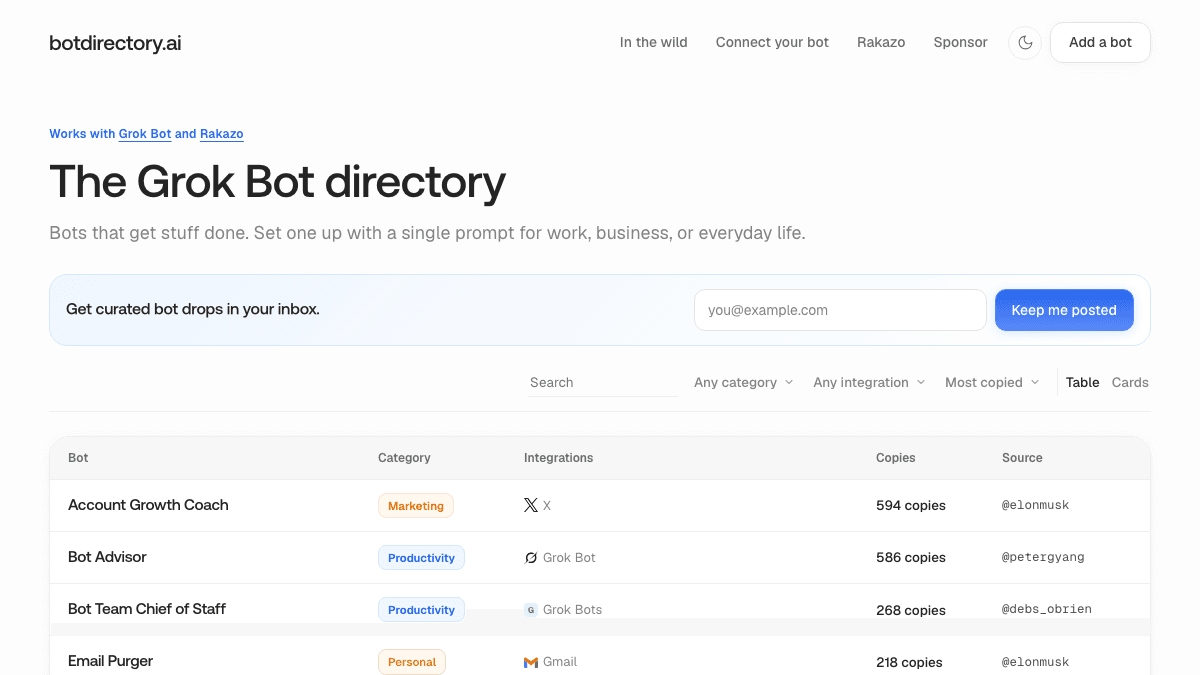
Task: Open the Bot Advisor bot
Action: [107, 557]
